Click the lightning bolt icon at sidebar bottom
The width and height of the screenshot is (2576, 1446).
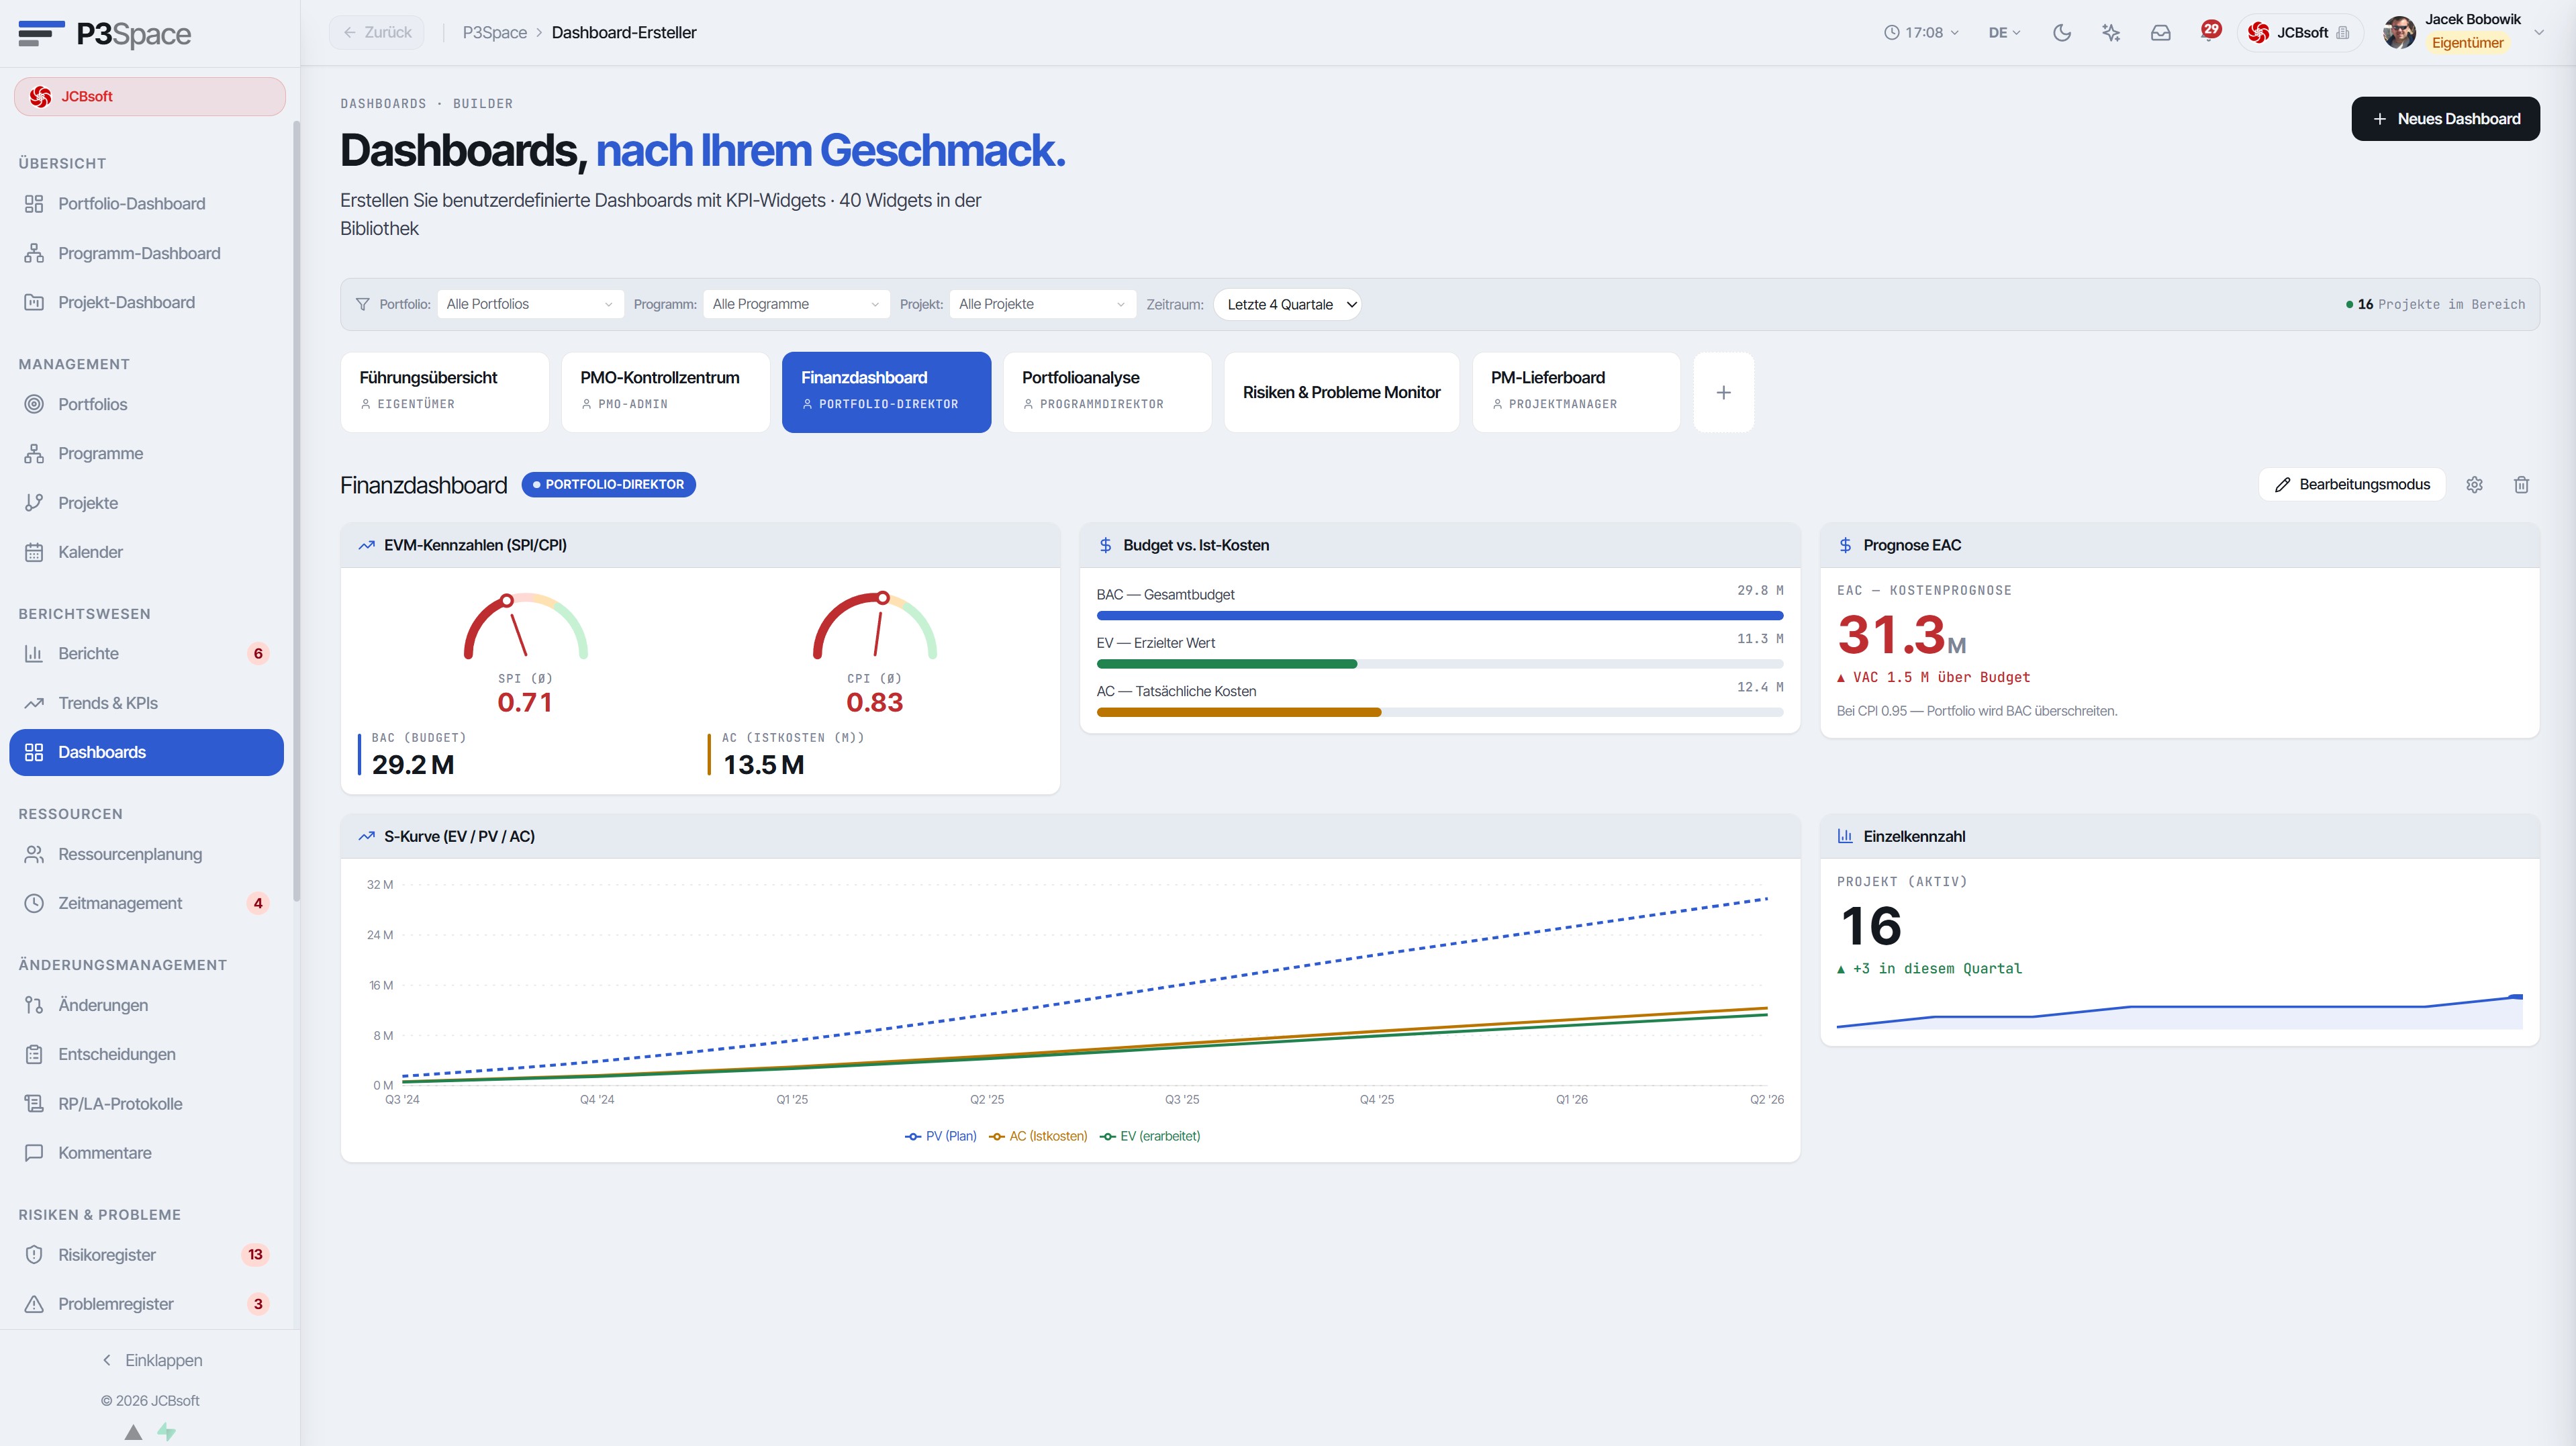(166, 1432)
